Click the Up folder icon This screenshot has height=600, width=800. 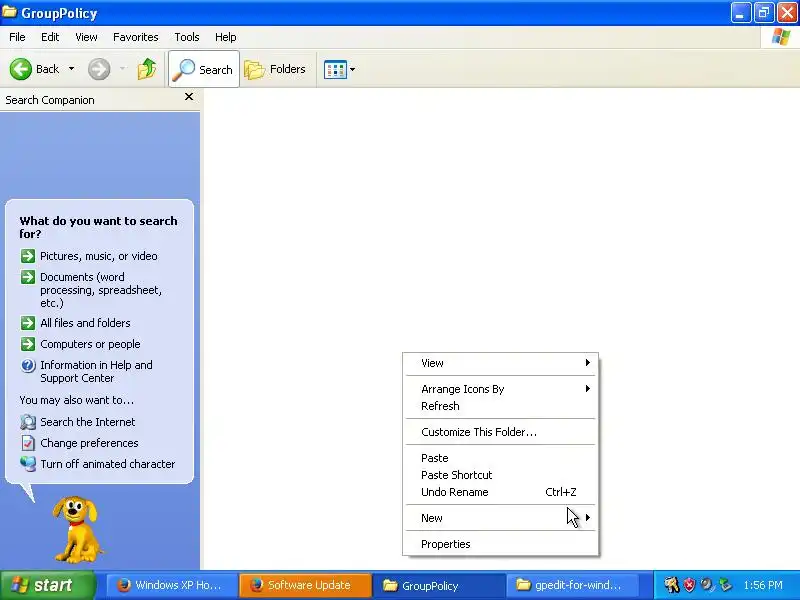(147, 69)
